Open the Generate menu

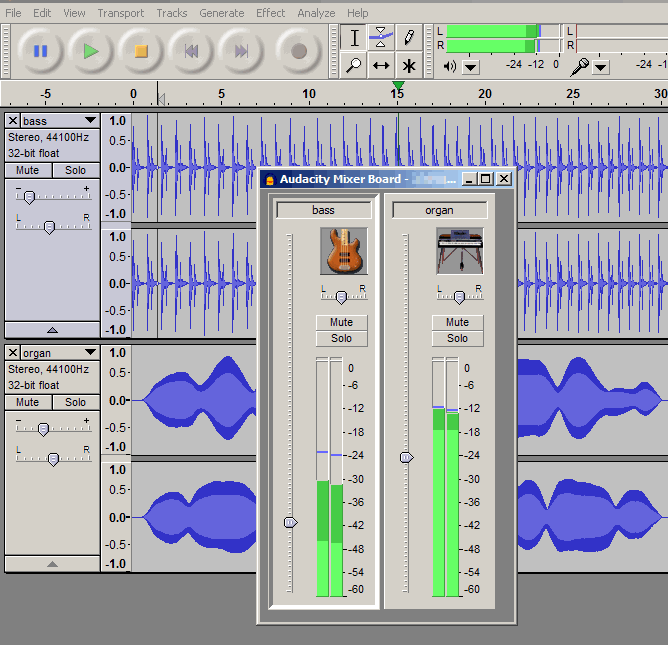tap(222, 13)
